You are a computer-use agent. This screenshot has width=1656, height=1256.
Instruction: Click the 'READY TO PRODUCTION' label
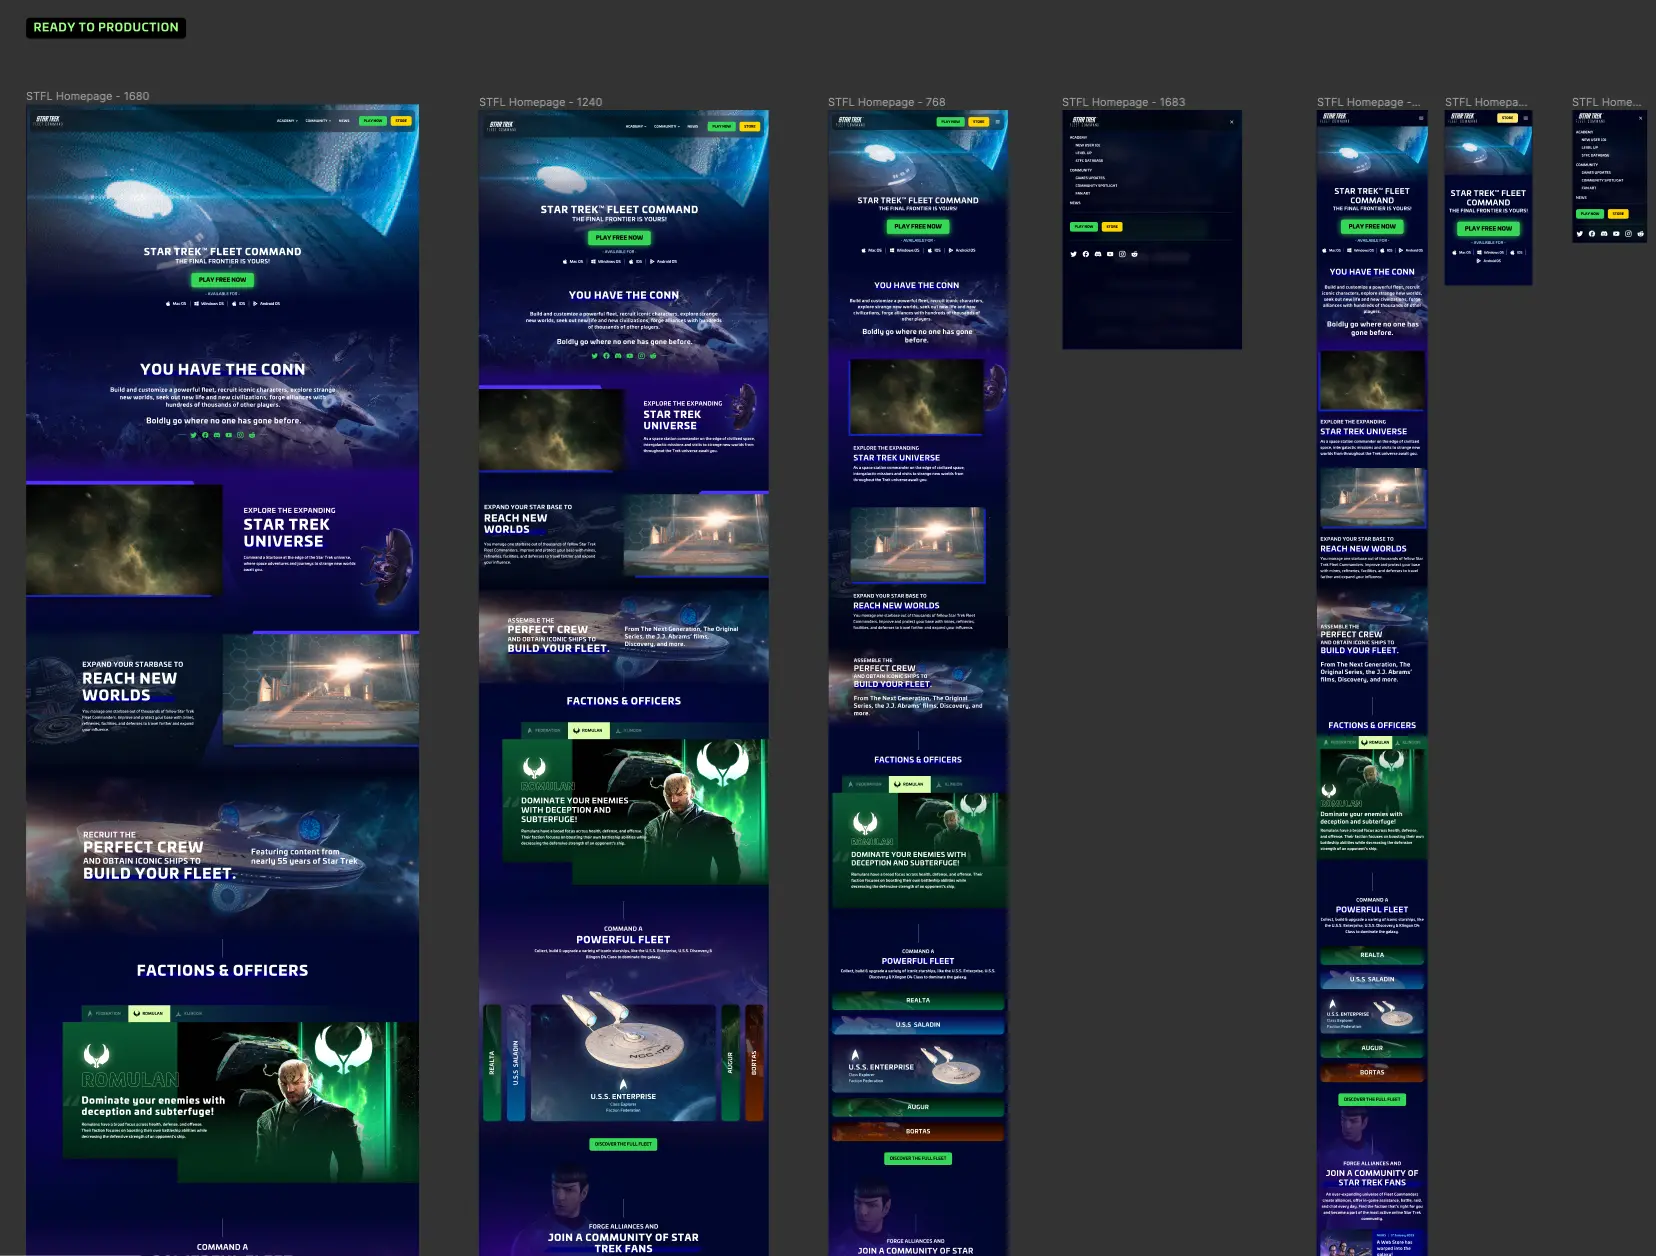coord(106,27)
